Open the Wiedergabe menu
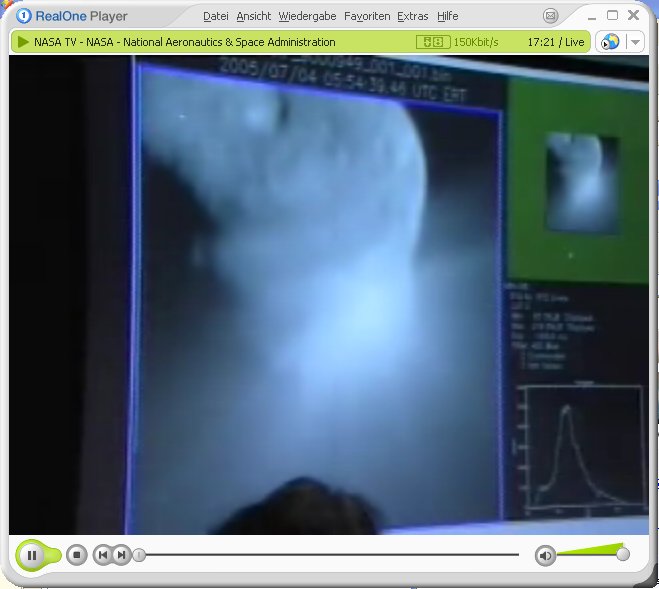Screen dimensions: 659x589 [307, 16]
